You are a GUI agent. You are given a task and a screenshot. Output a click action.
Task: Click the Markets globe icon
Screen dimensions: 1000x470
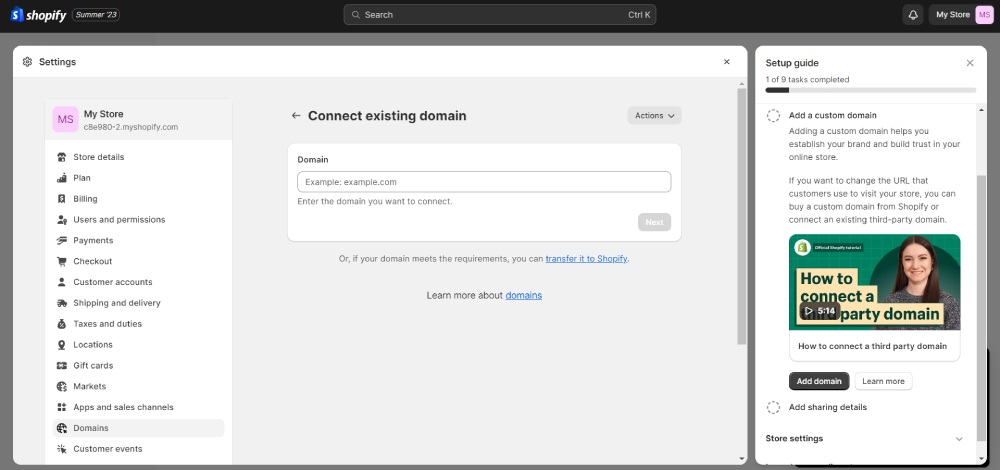click(62, 386)
